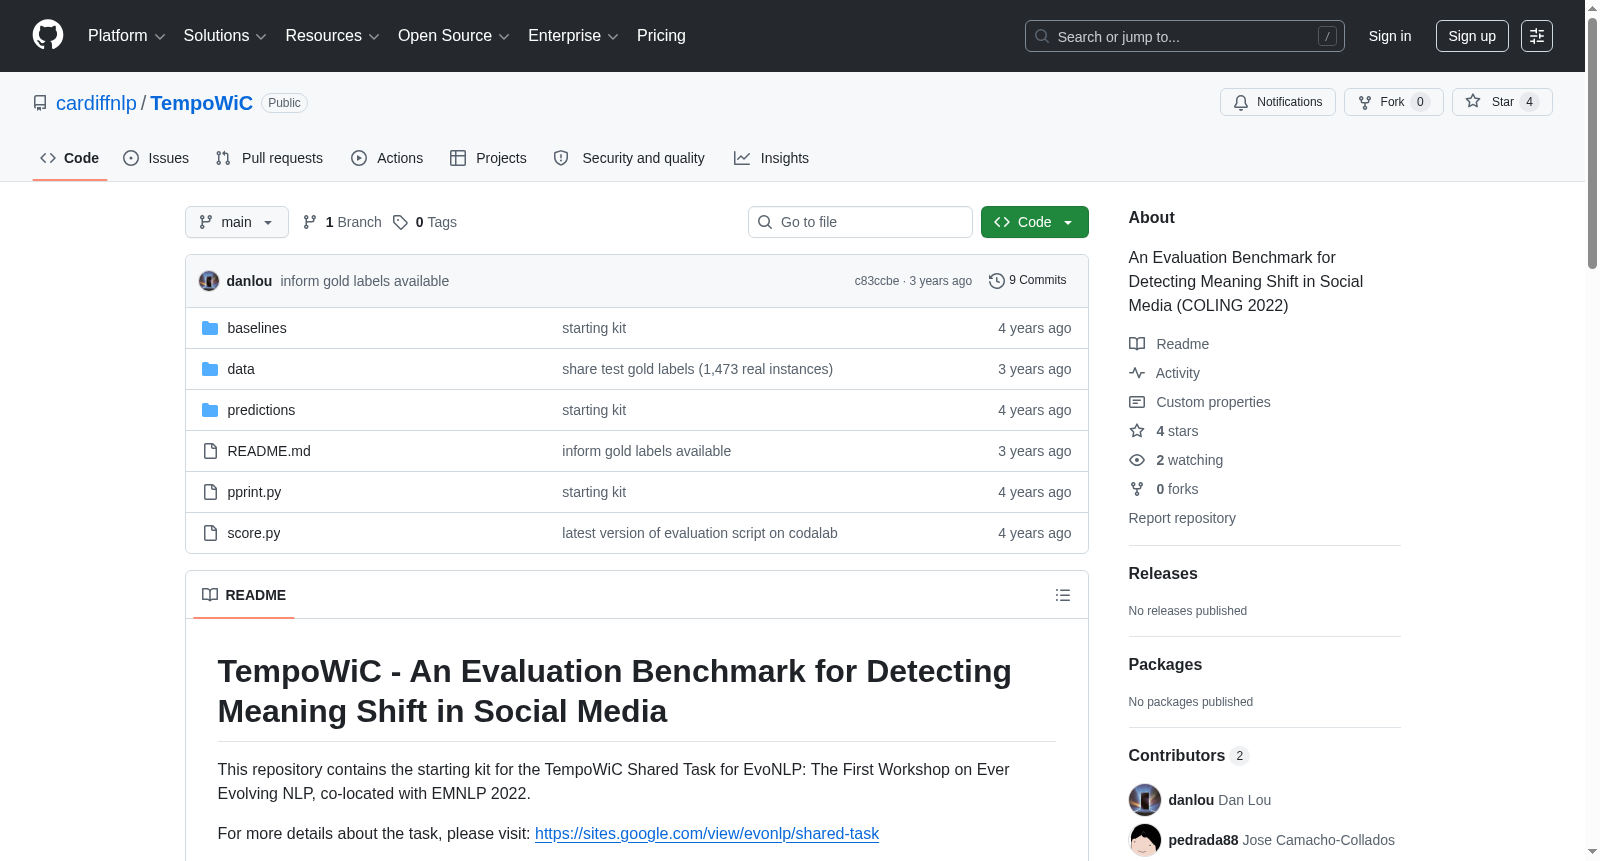This screenshot has height=861, width=1600.
Task: Open the Security and quality tab
Action: click(x=629, y=158)
